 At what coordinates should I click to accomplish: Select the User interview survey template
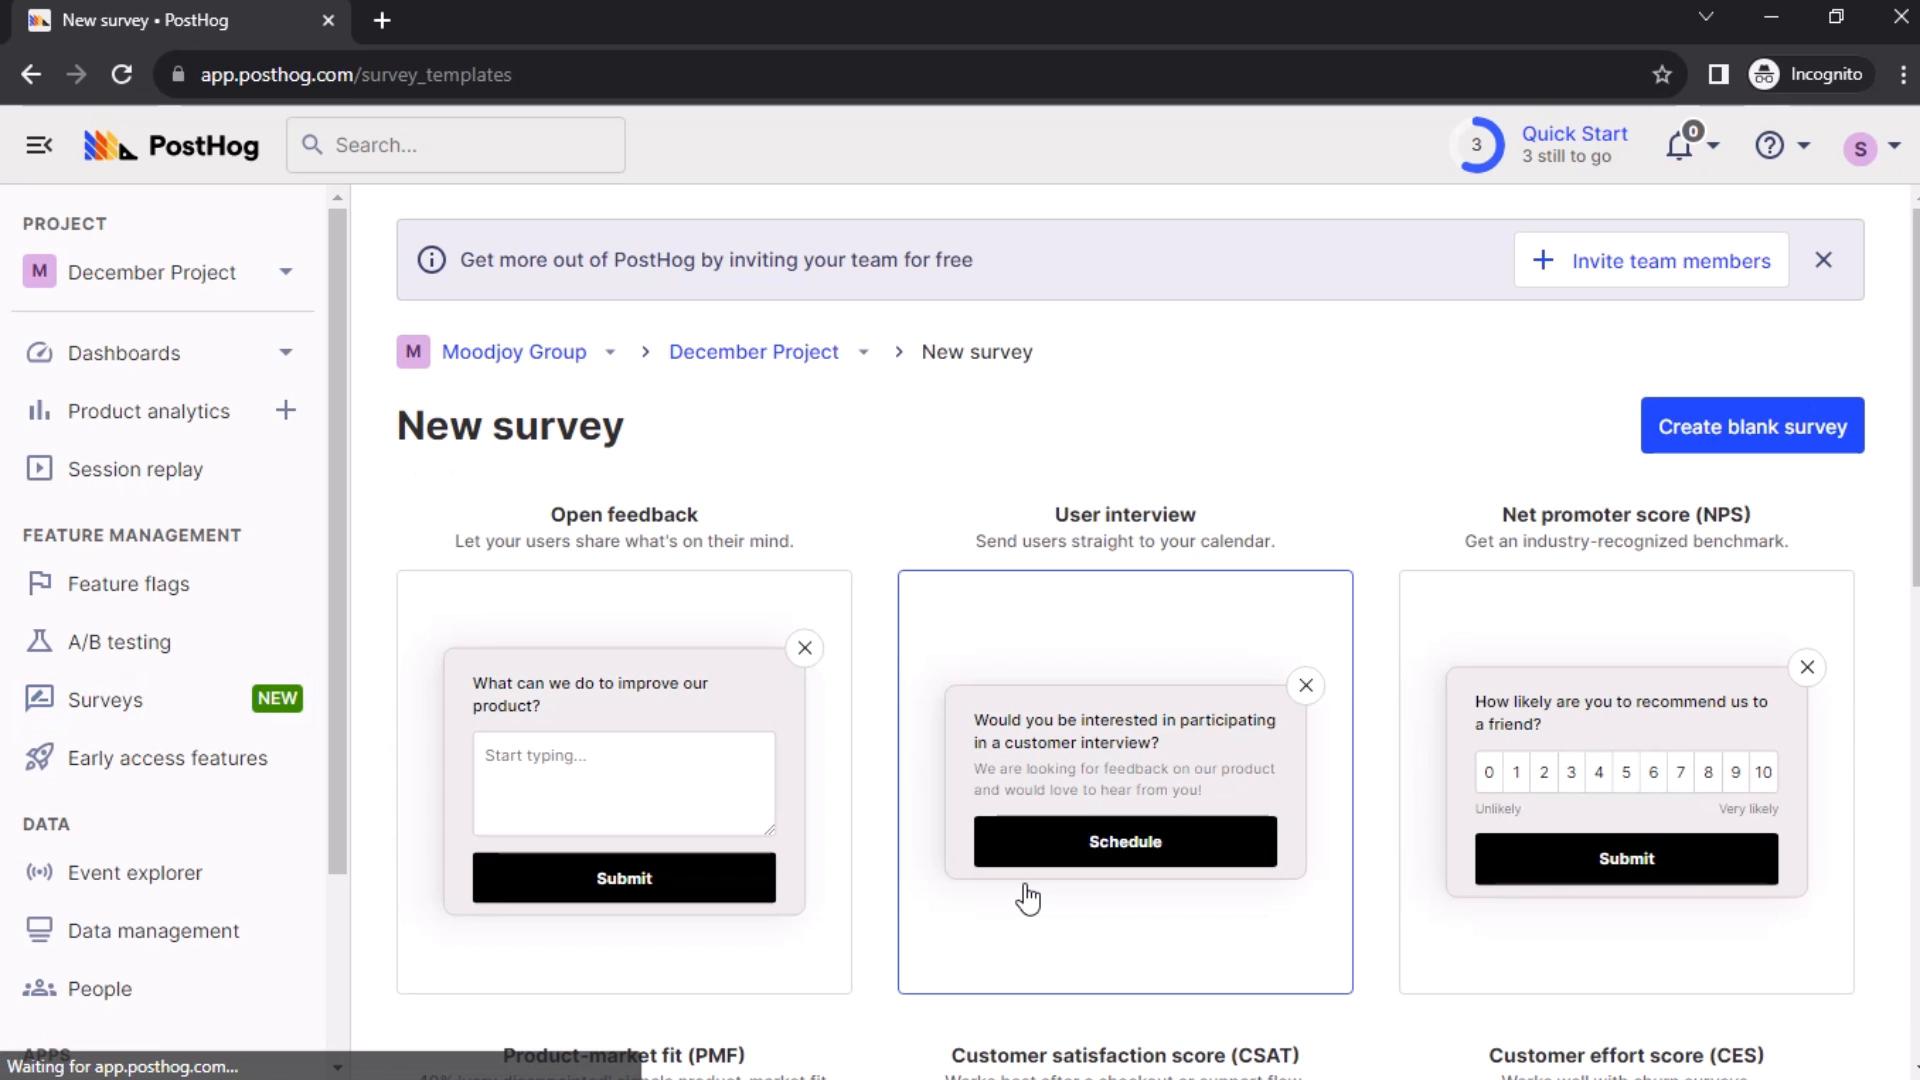pyautogui.click(x=1125, y=782)
